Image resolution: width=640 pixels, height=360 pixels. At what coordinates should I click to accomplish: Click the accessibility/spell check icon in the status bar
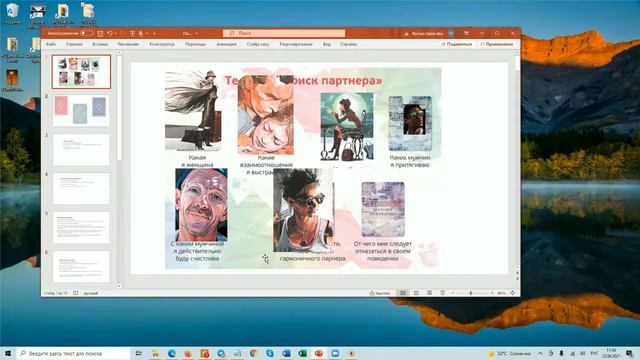(76, 293)
